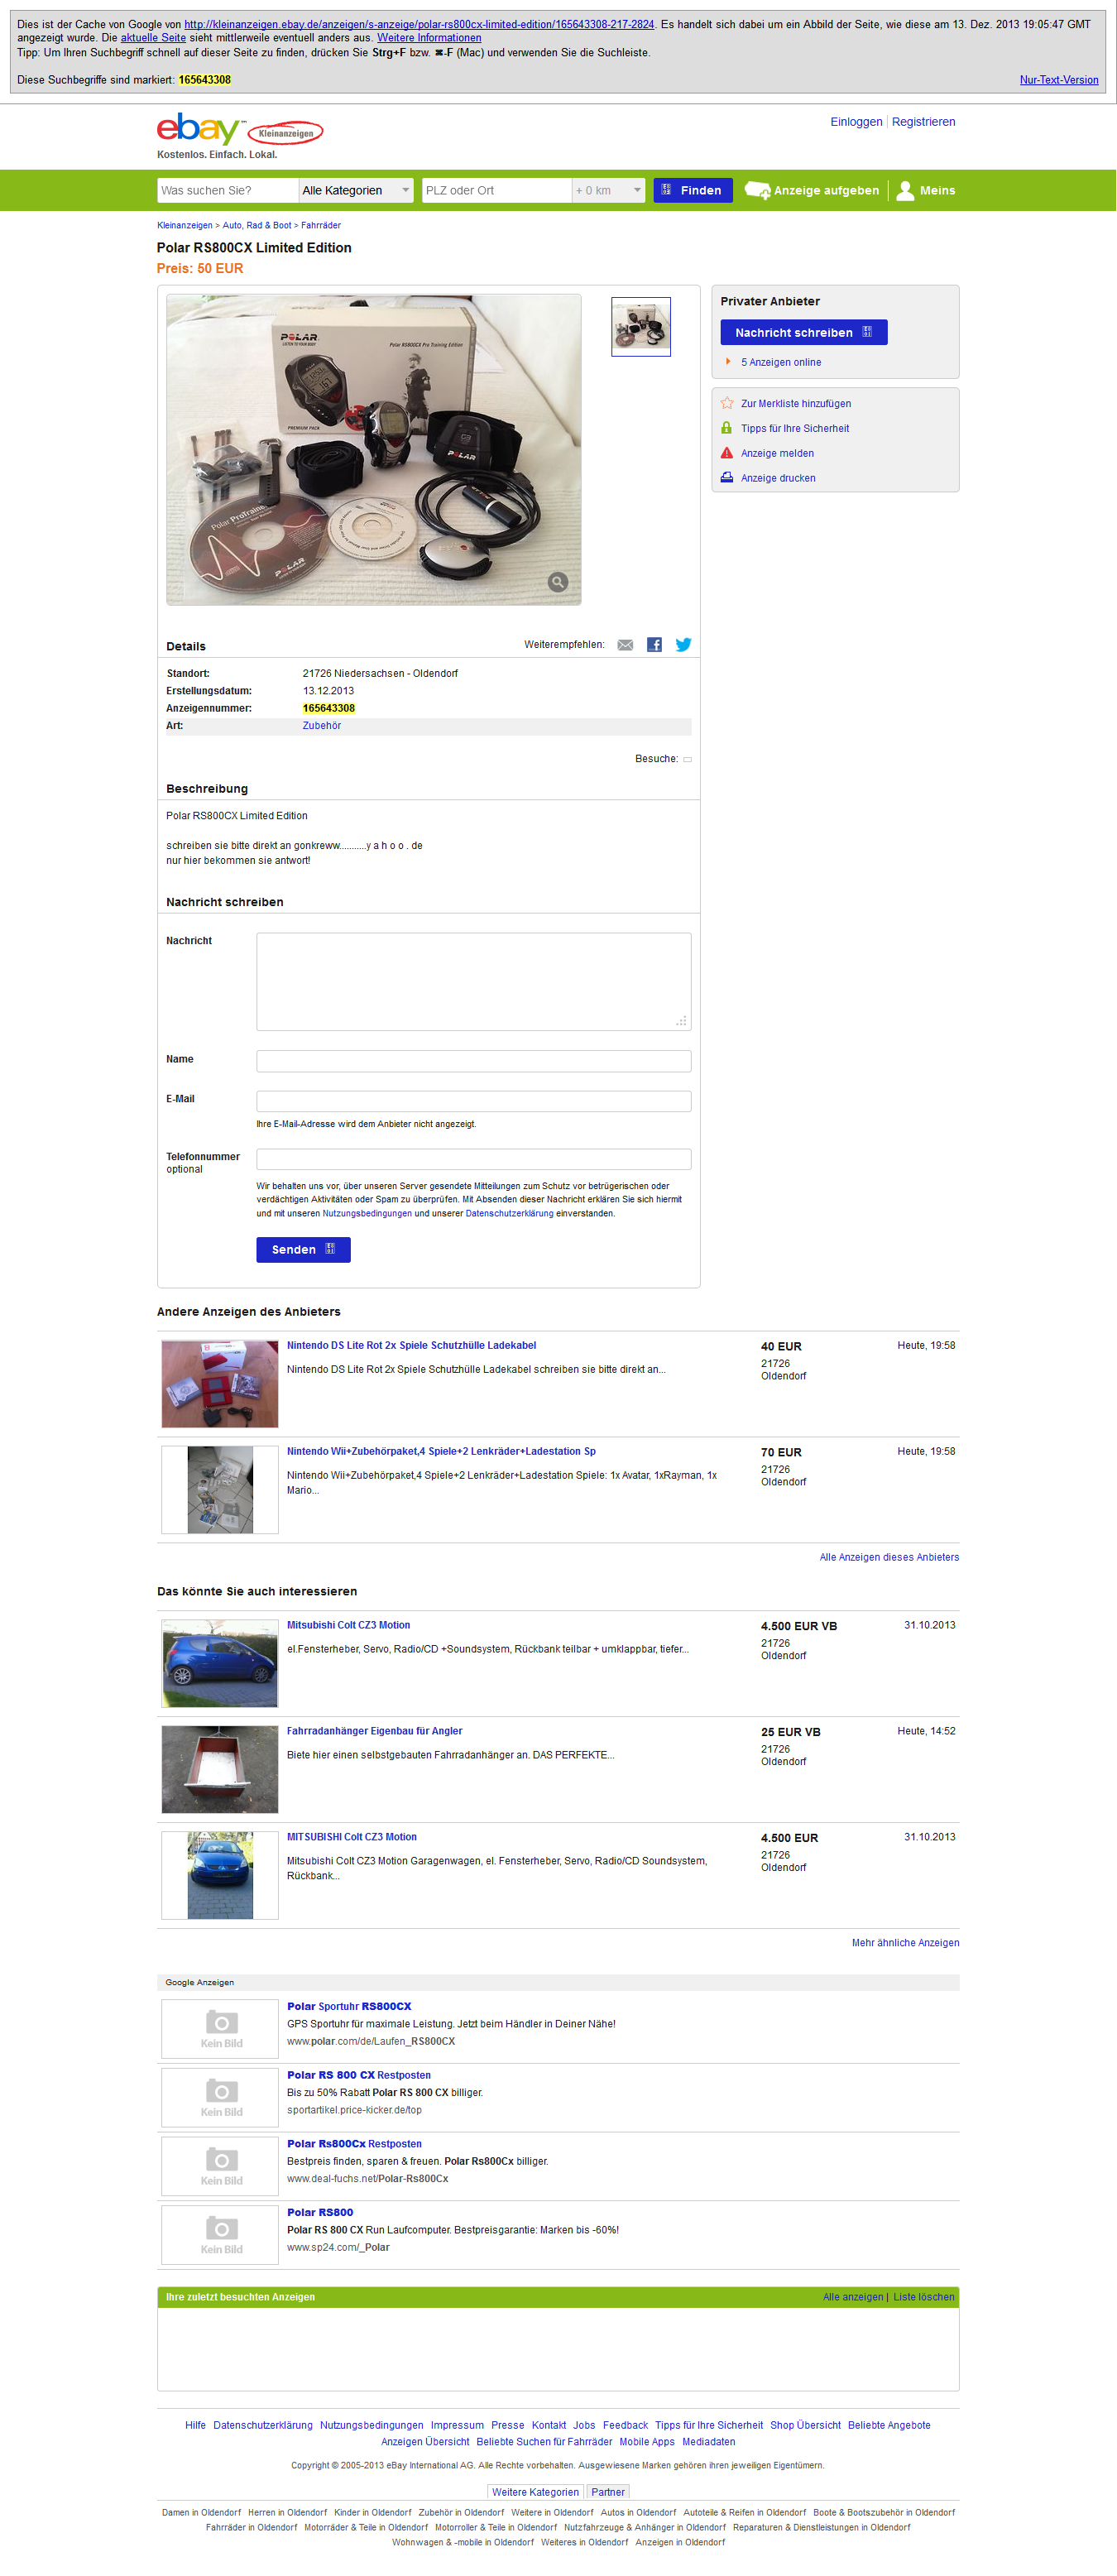The height and width of the screenshot is (2576, 1117).
Task: Open MITSUBISHI Colt CZ3 Motion thumbnail, 4.500 EUR
Action: coord(220,1876)
